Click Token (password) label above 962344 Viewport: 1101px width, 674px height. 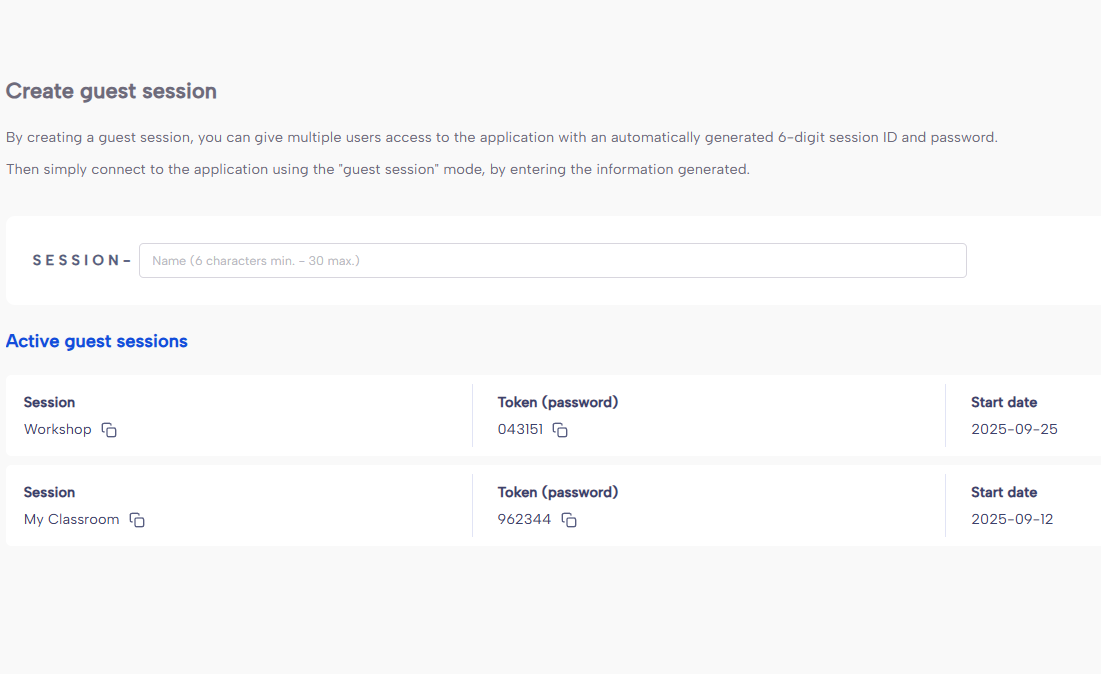(558, 492)
